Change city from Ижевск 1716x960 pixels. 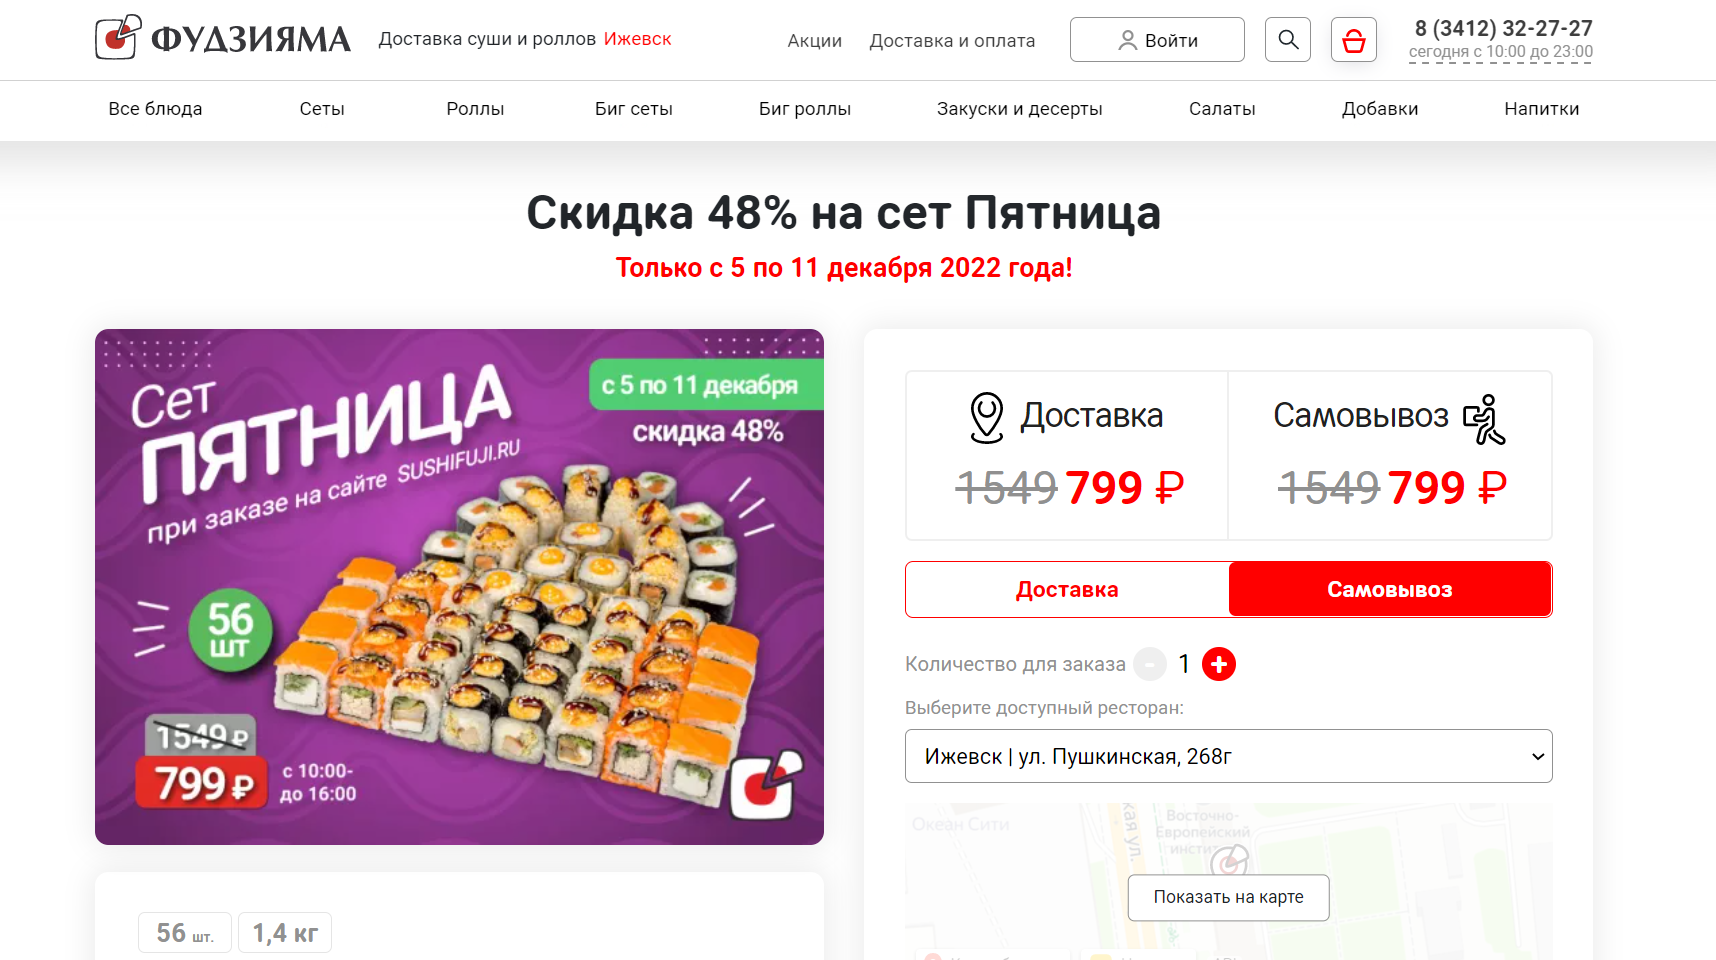click(x=637, y=39)
